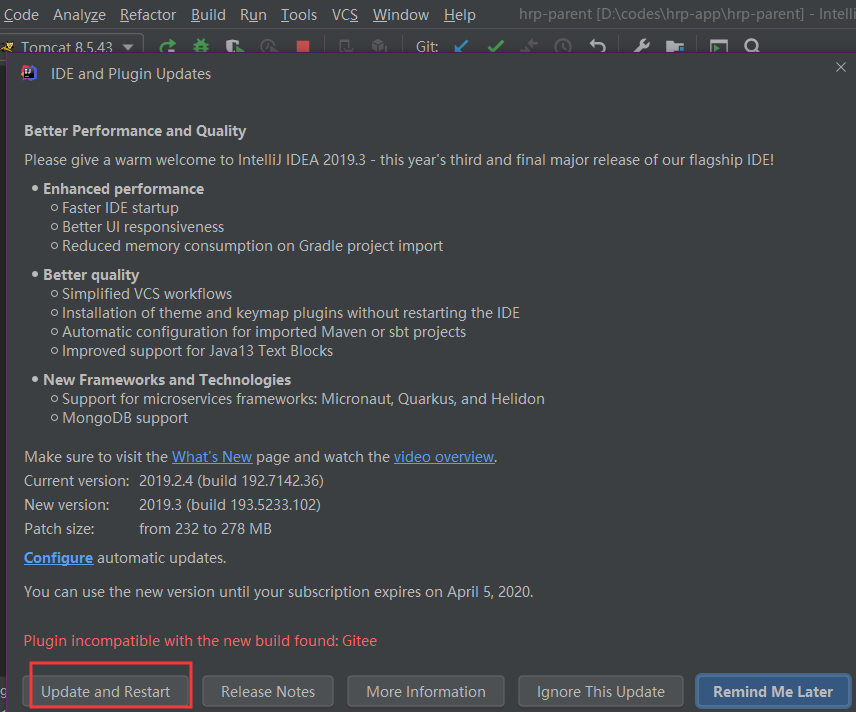Click the IntelliJ logo in dialog title

pos(29,73)
